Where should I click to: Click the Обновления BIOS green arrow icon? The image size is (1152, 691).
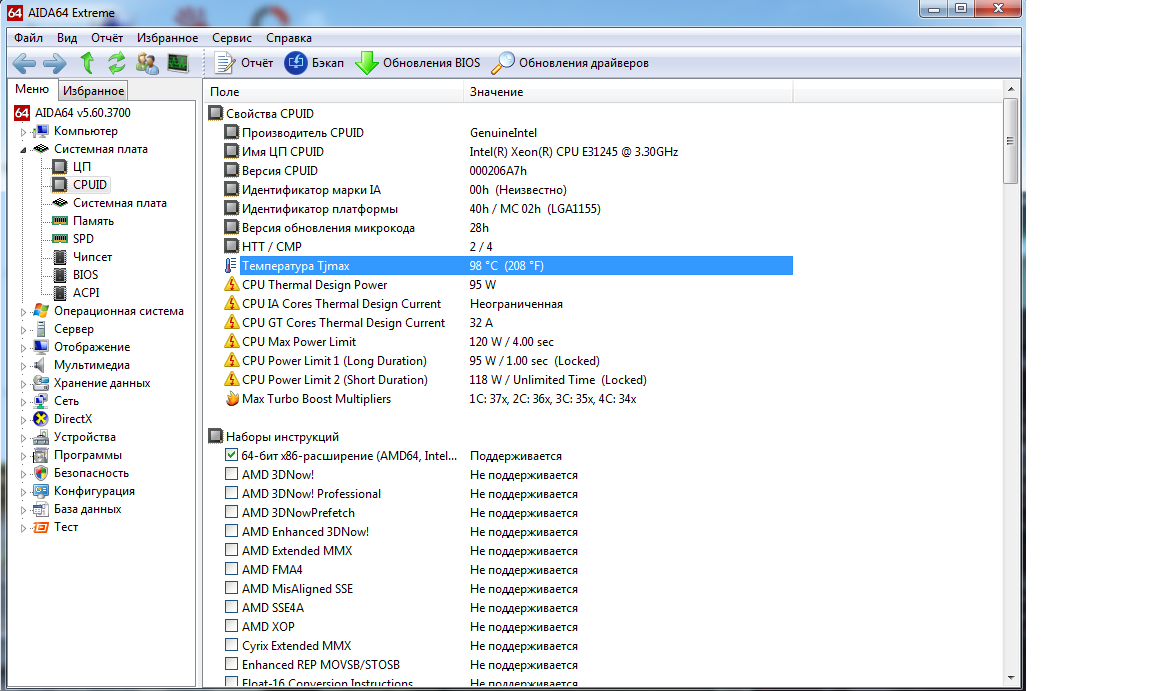[367, 63]
